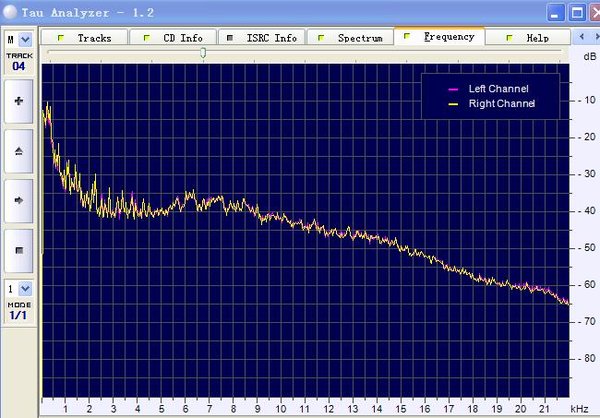The height and width of the screenshot is (418, 600).
Task: Click the MODE 1/1 indicator
Action: coord(19,311)
